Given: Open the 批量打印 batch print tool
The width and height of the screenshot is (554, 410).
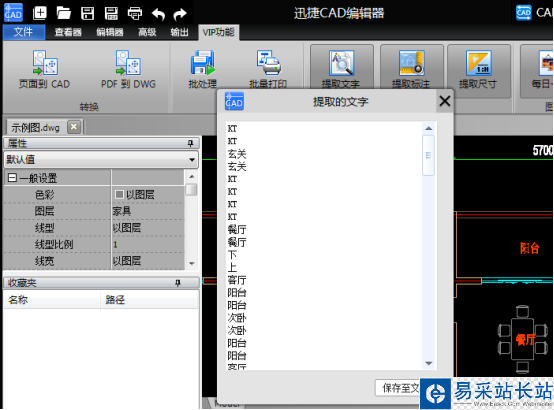Looking at the screenshot, I should coord(268,69).
